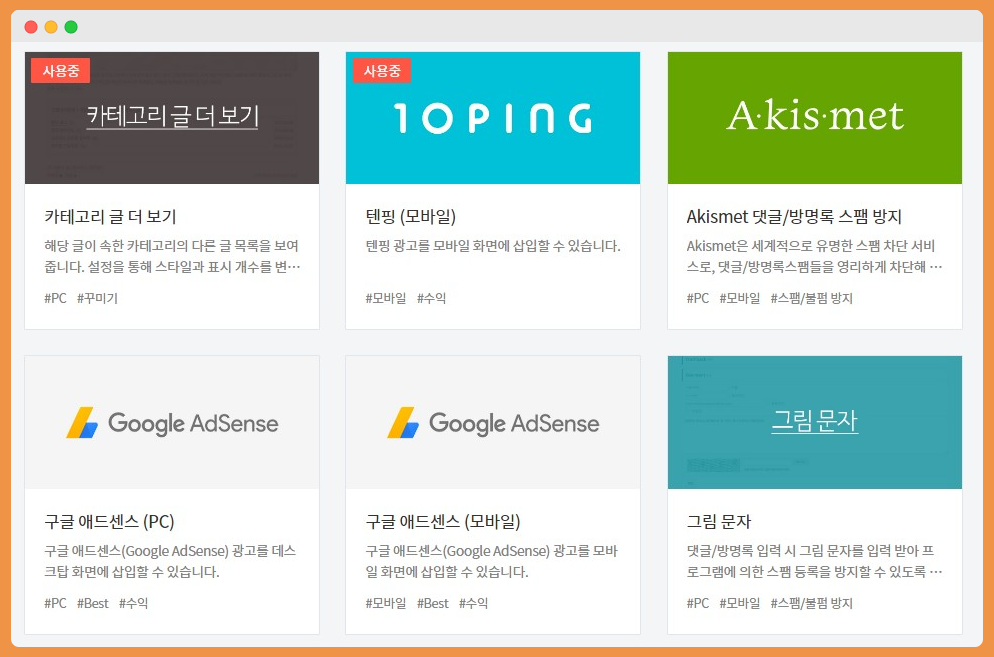Click #수익 tag on 구글 애드센스 (PC) card
Image resolution: width=994 pixels, height=657 pixels.
pos(134,603)
